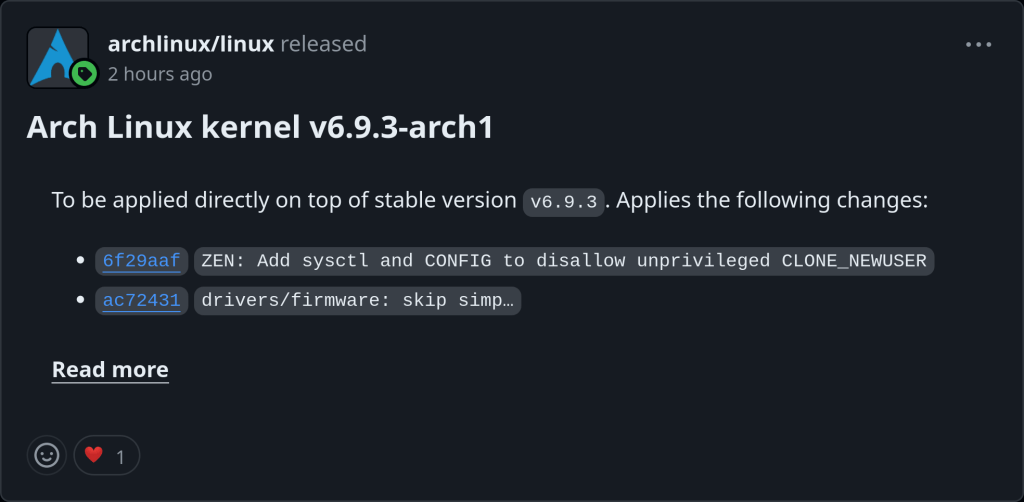Click the "2 hours ago" timestamp
Viewport: 1024px width, 502px height.
(160, 74)
